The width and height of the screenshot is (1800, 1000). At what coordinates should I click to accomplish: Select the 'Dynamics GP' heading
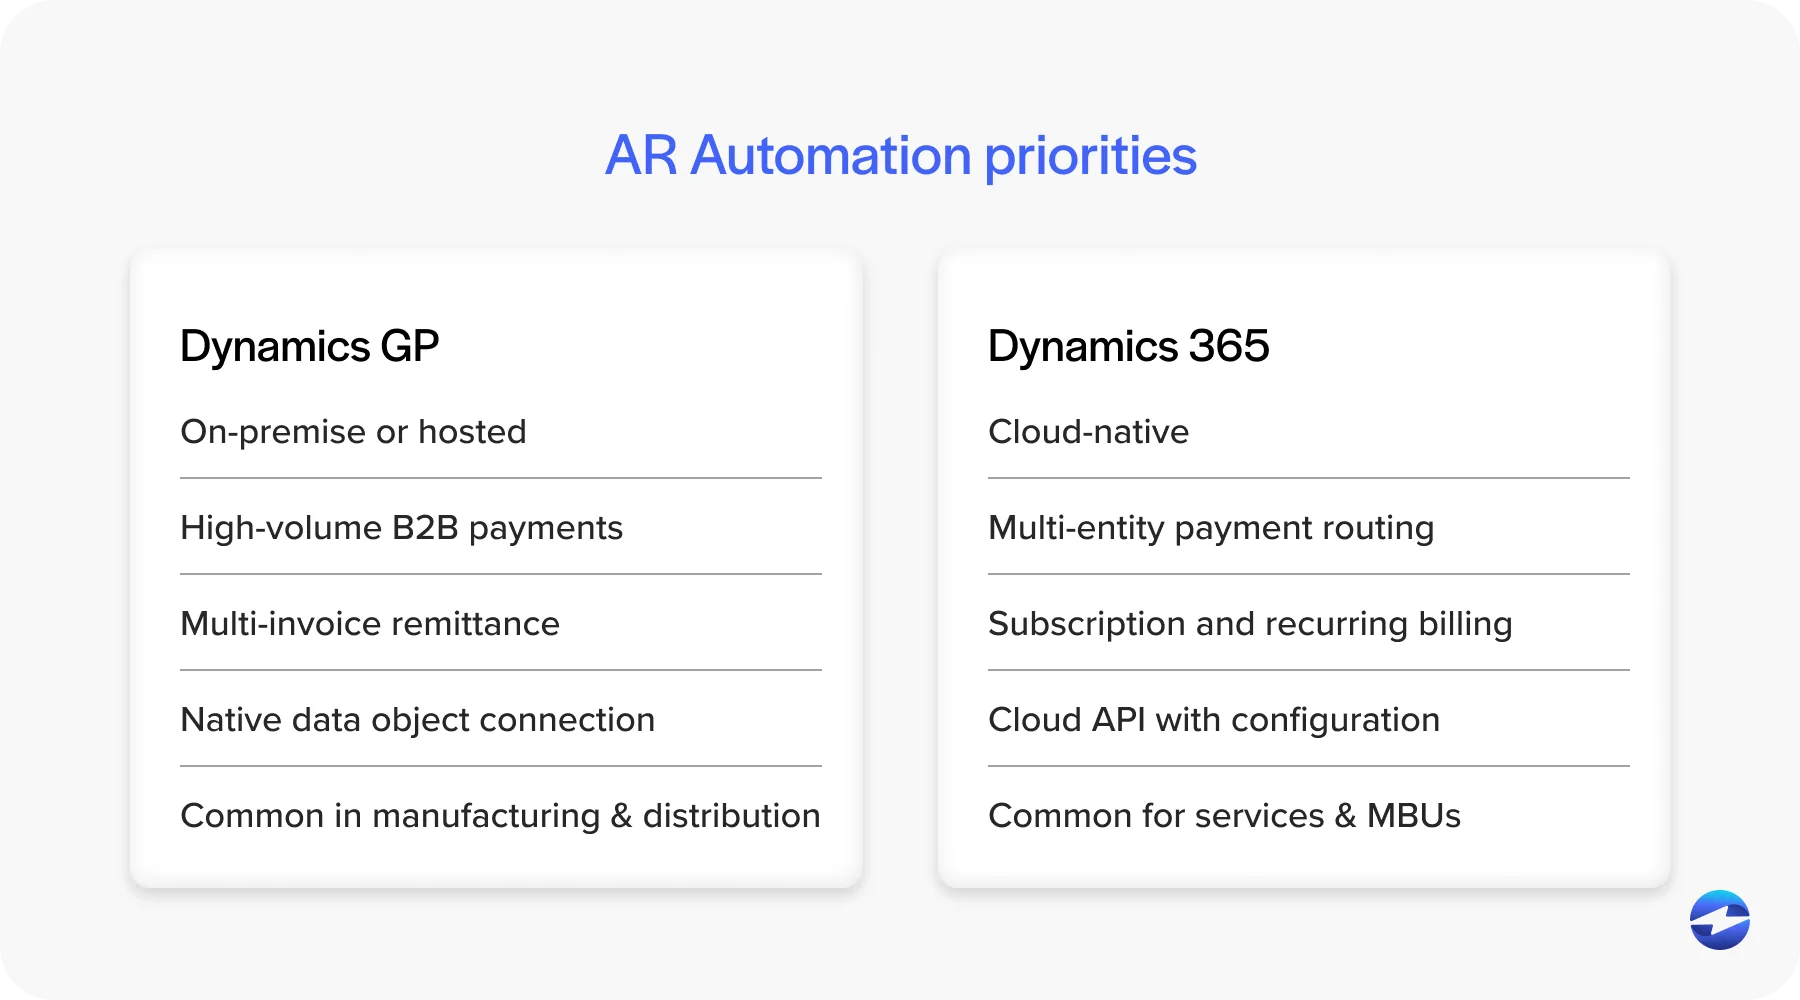pos(310,347)
